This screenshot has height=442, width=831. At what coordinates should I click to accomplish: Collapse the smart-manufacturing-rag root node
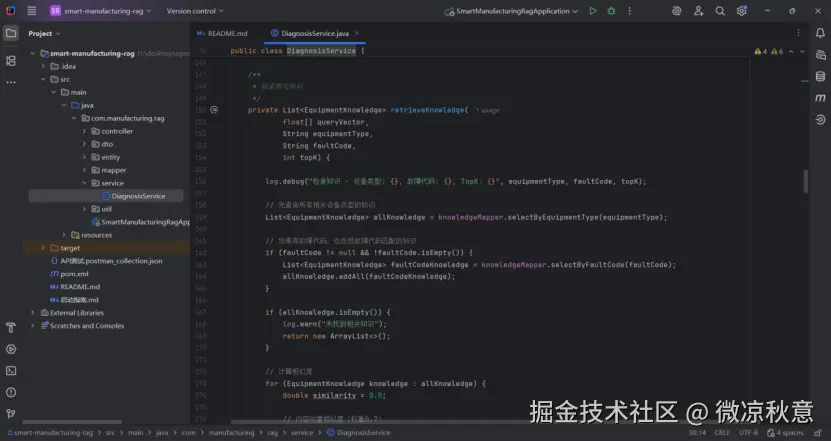(x=33, y=54)
